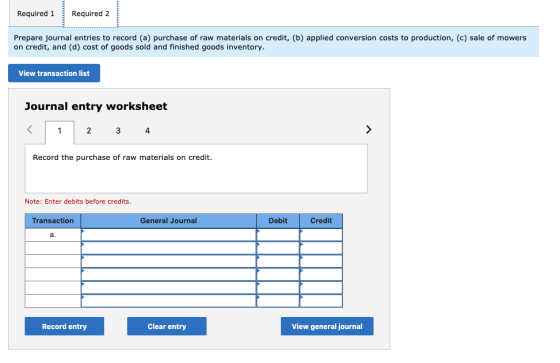This screenshot has height=363, width=560.
Task: Click the View transaction list button
Action: 54,73
